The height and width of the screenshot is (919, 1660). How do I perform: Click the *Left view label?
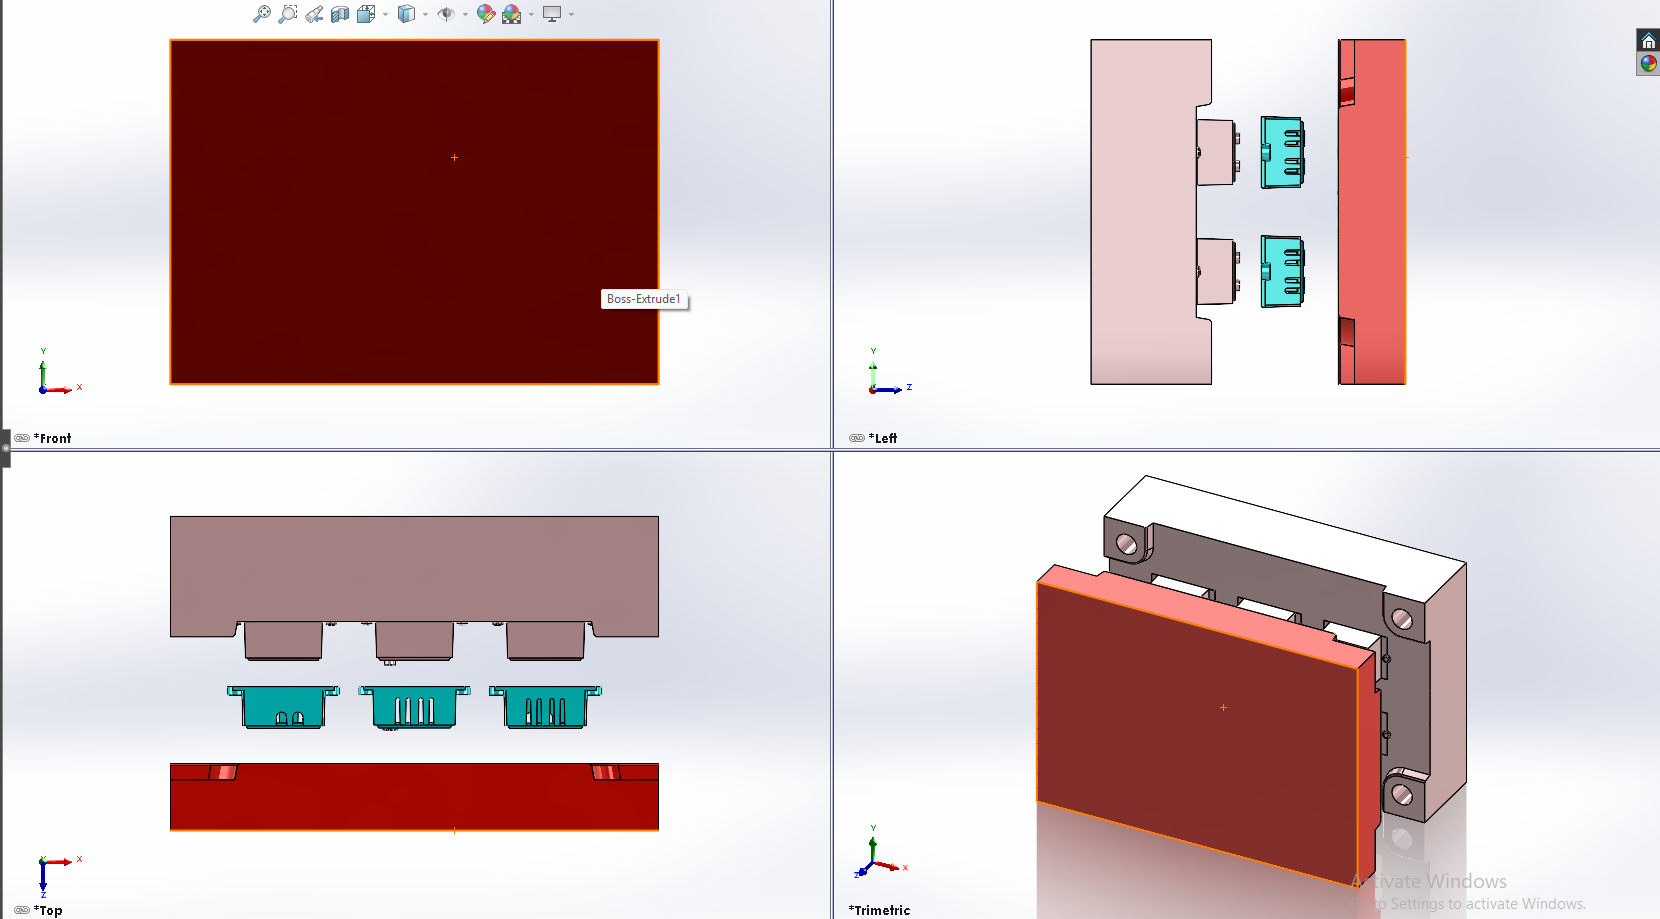pyautogui.click(x=883, y=438)
